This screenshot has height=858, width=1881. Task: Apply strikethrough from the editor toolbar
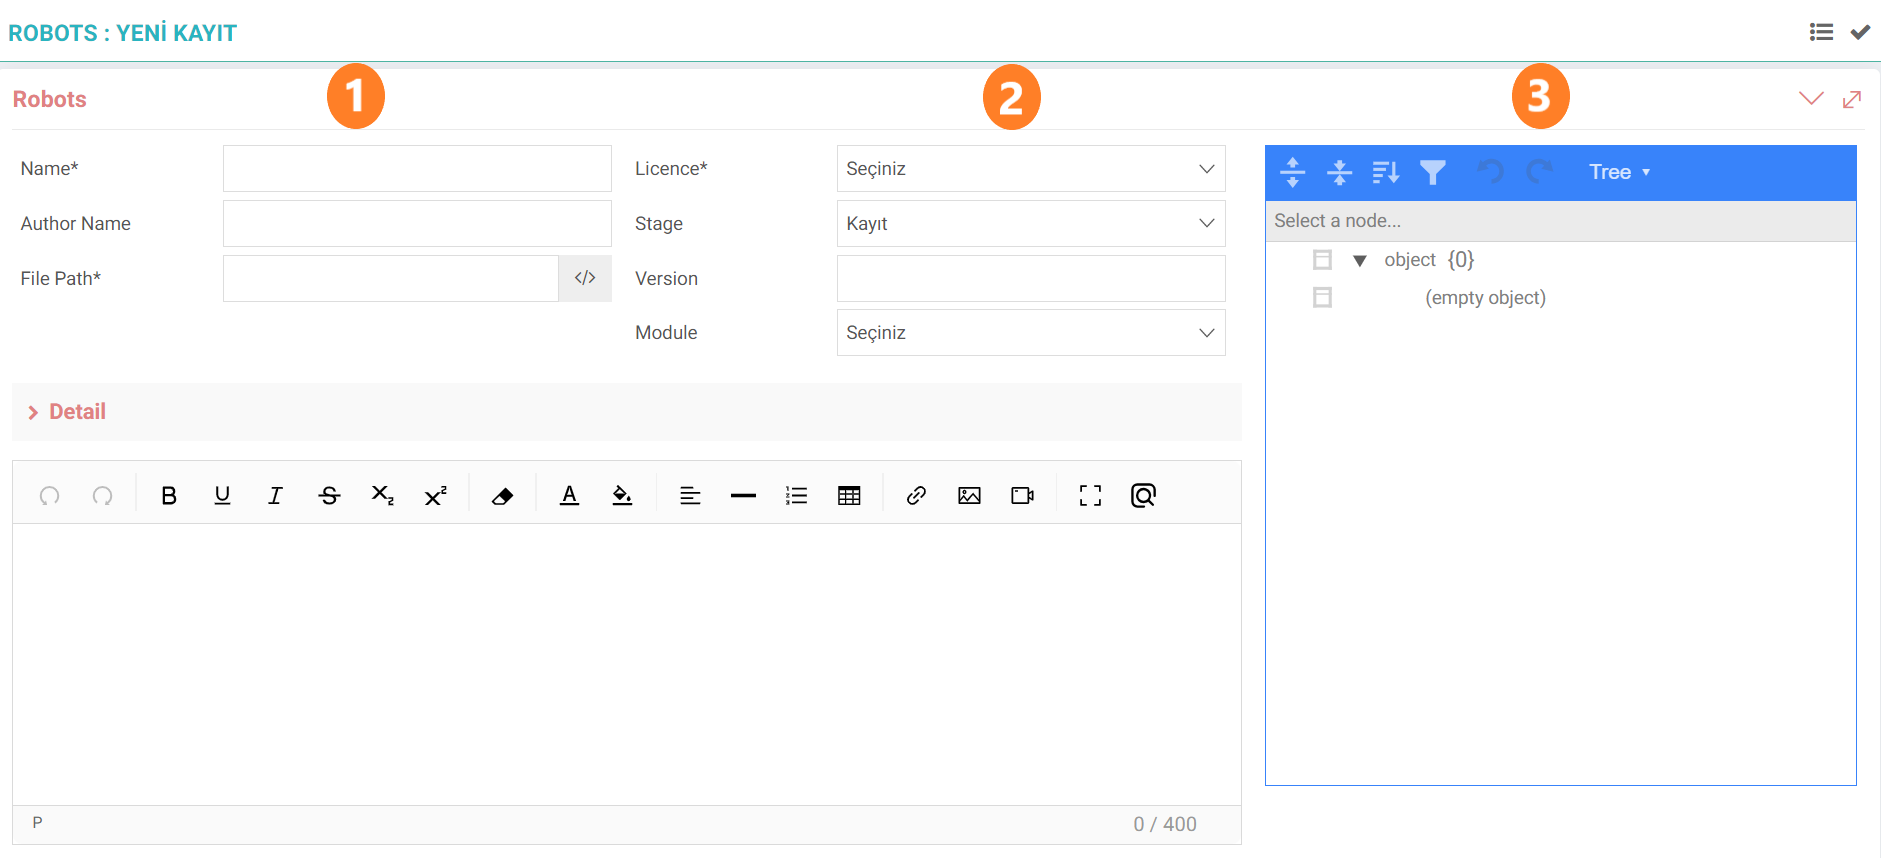pyautogui.click(x=329, y=495)
